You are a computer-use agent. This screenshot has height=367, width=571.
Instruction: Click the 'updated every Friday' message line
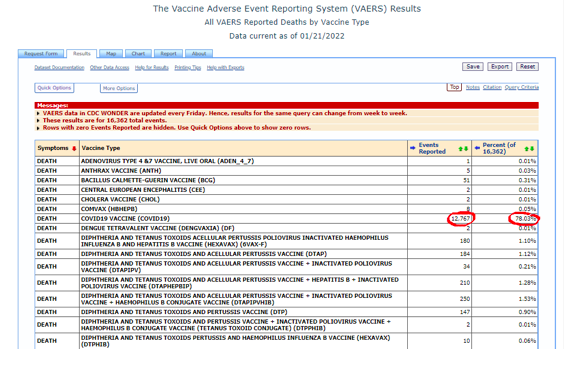[x=225, y=113]
